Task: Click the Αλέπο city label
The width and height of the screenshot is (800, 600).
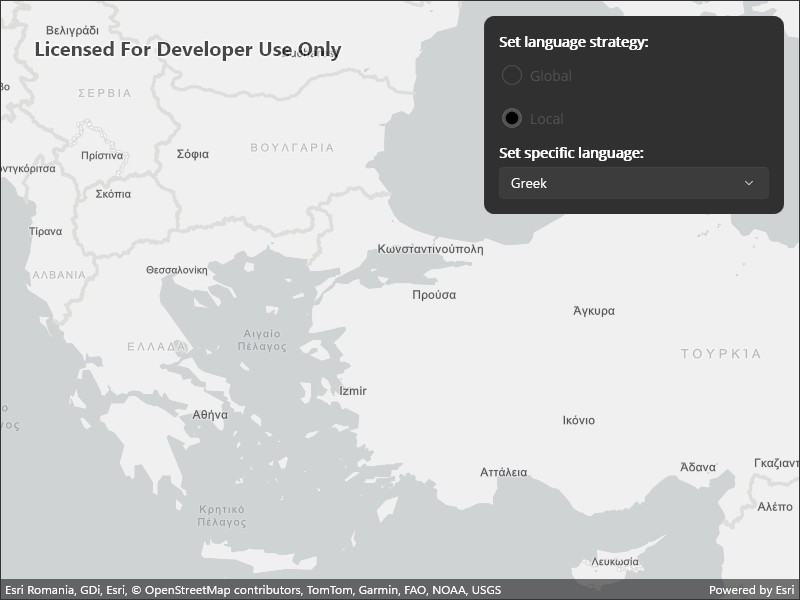Action: coord(775,507)
